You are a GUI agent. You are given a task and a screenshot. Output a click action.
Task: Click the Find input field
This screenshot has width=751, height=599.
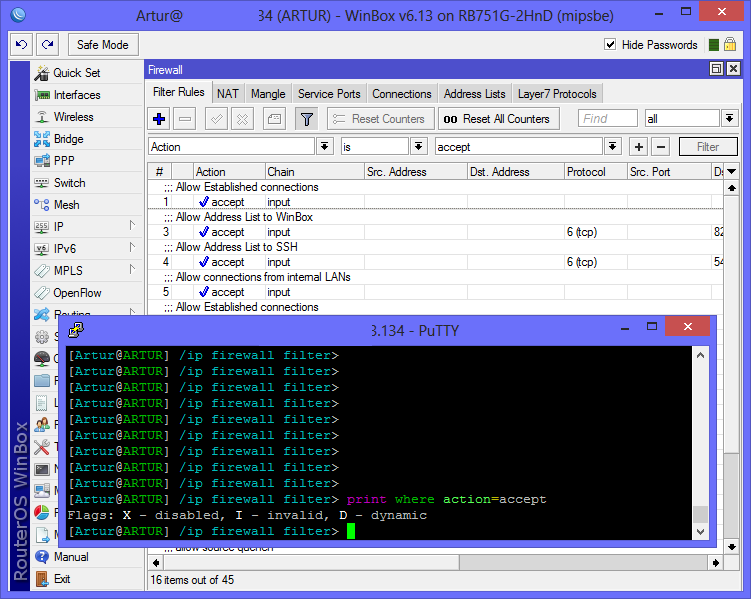607,119
